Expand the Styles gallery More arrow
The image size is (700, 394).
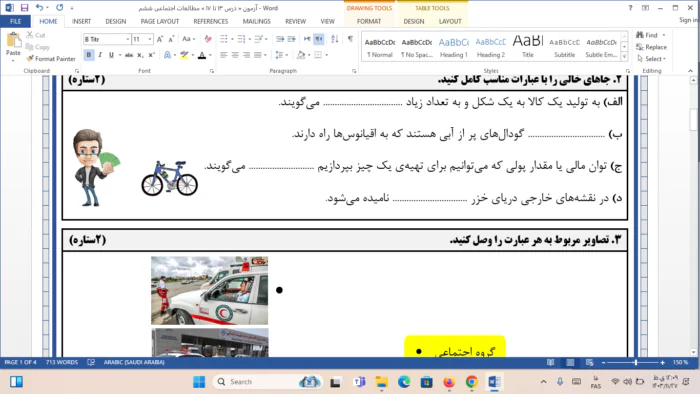tap(624, 57)
